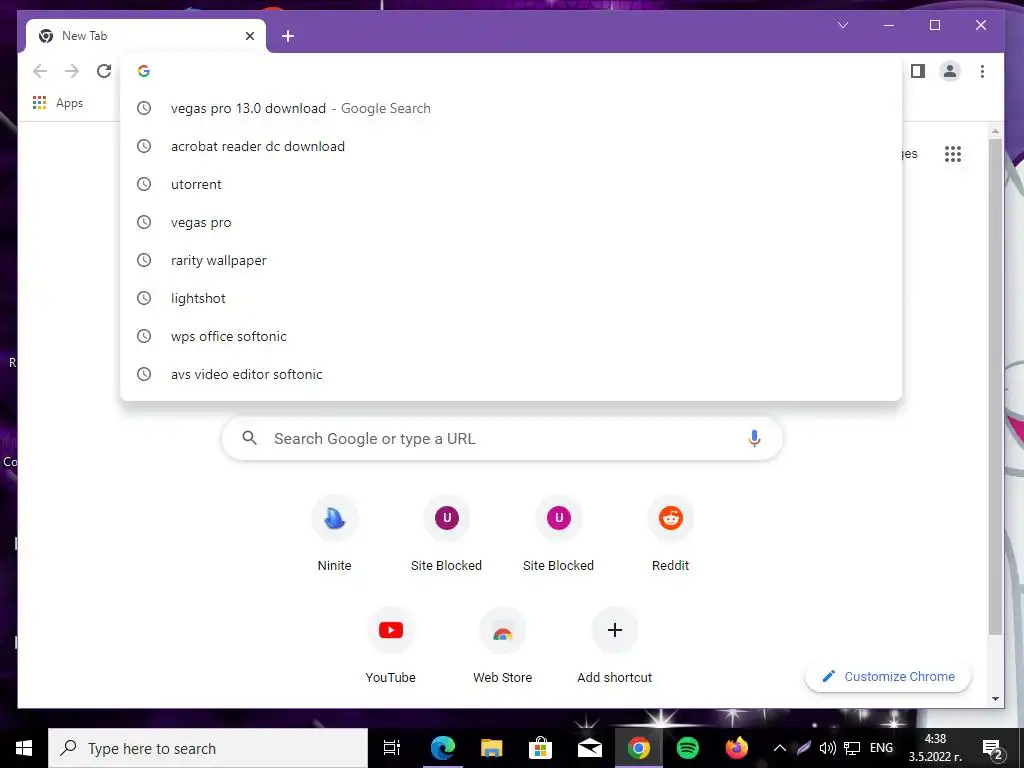Viewport: 1024px width, 768px height.
Task: Show hidden tray icons chevron
Action: tap(780, 748)
